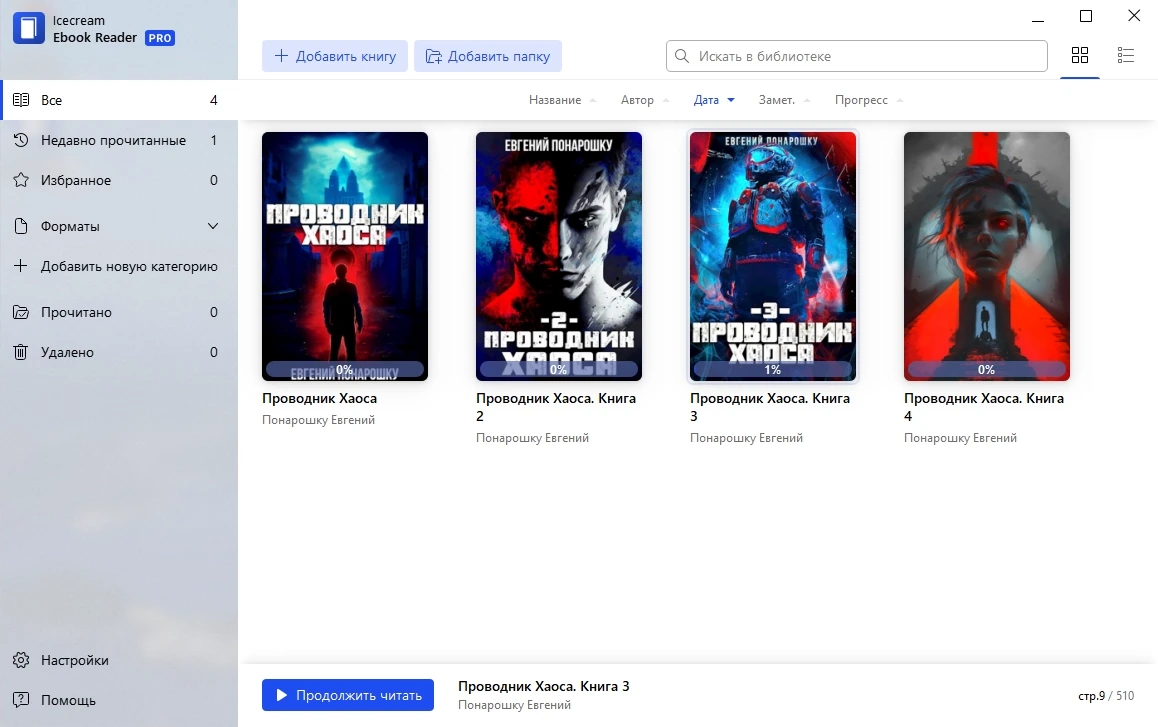Sort library by Название
The width and height of the screenshot is (1158, 727).
coord(562,100)
